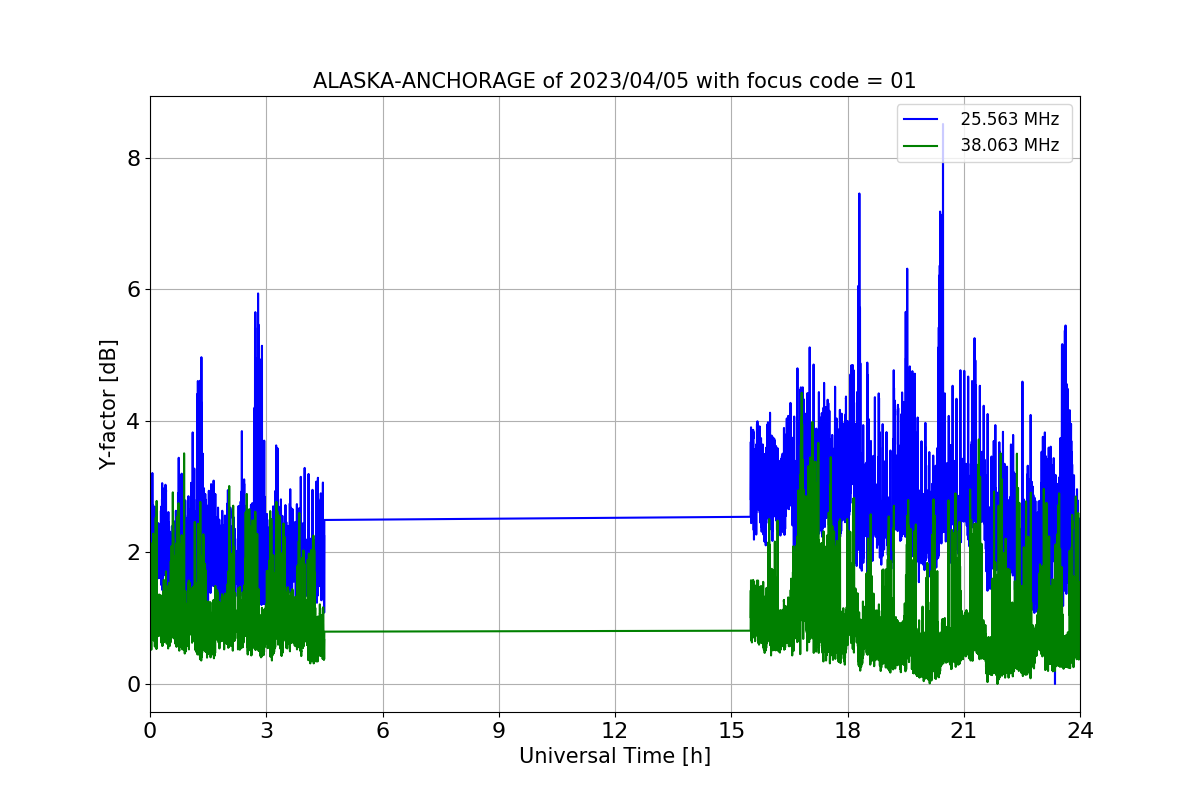The image size is (1200, 800).
Task: Click x-axis tick label 0
Action: (150, 730)
